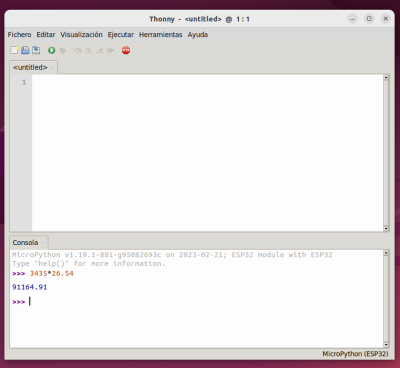Viewport: 400px width, 368px height.
Task: Run current script with green play icon
Action: pyautogui.click(x=51, y=50)
